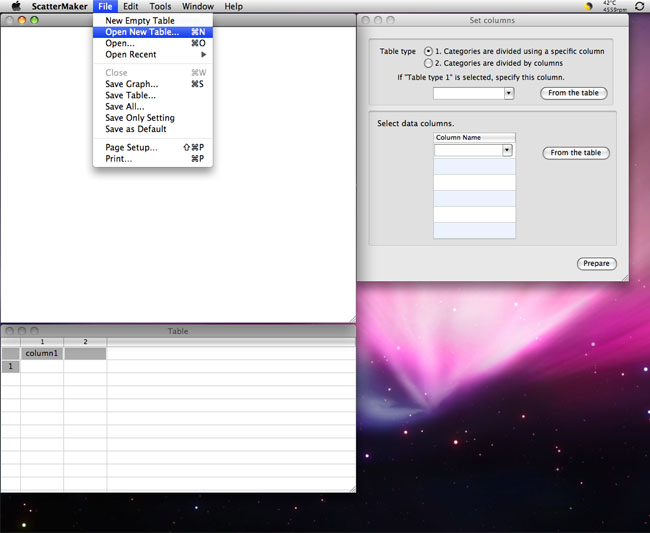Close the Table window
This screenshot has width=650, height=533.
[10, 331]
